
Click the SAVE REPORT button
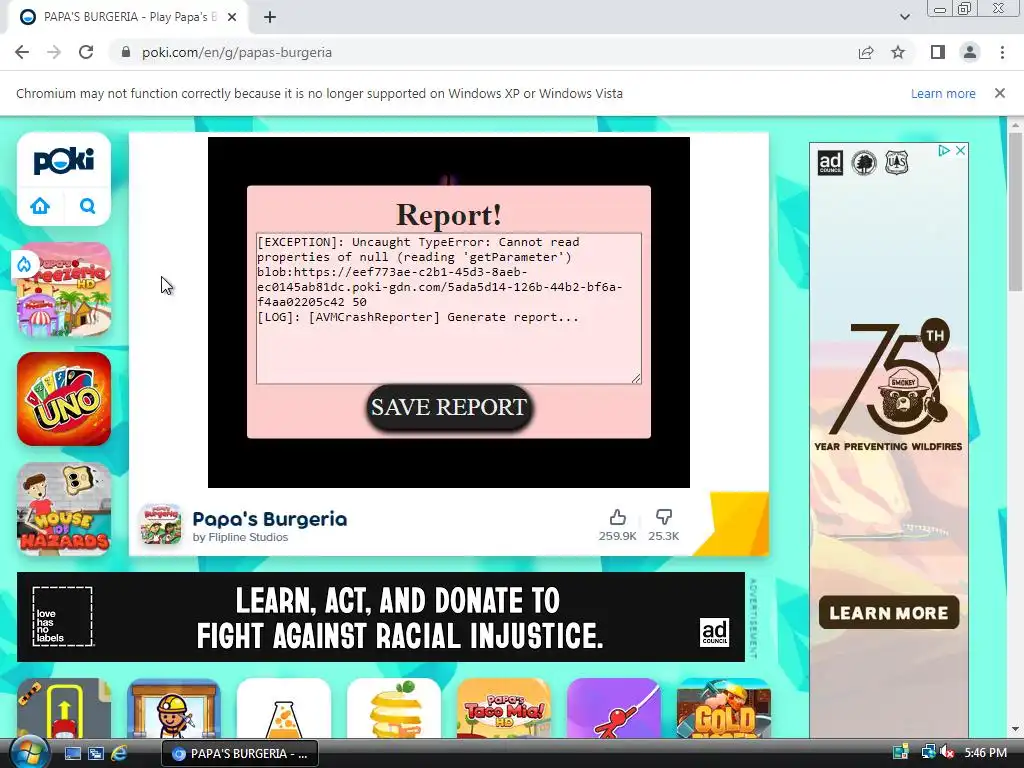(449, 407)
